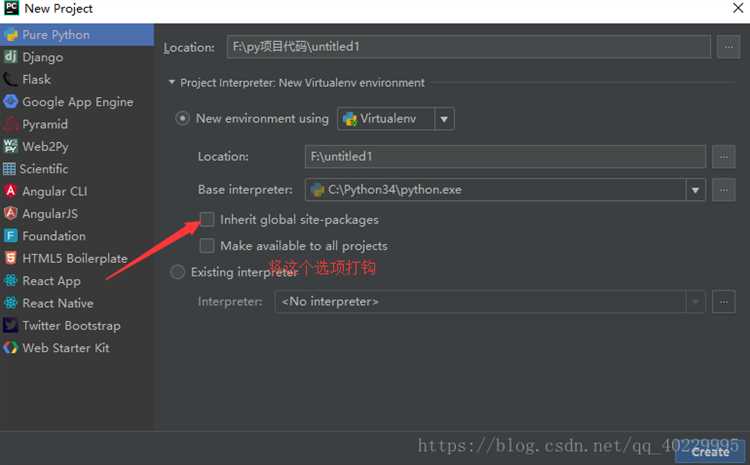Click the Project Interpreter: New Virtualenv environment heading

(x=302, y=83)
